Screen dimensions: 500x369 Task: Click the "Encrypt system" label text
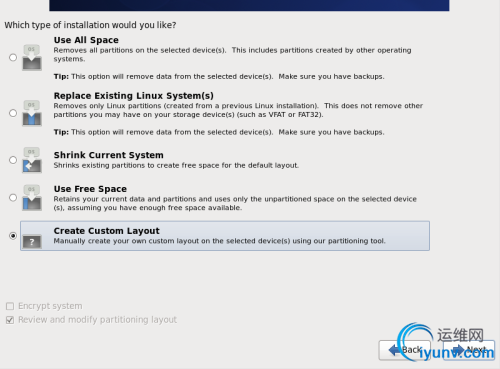pos(50,306)
